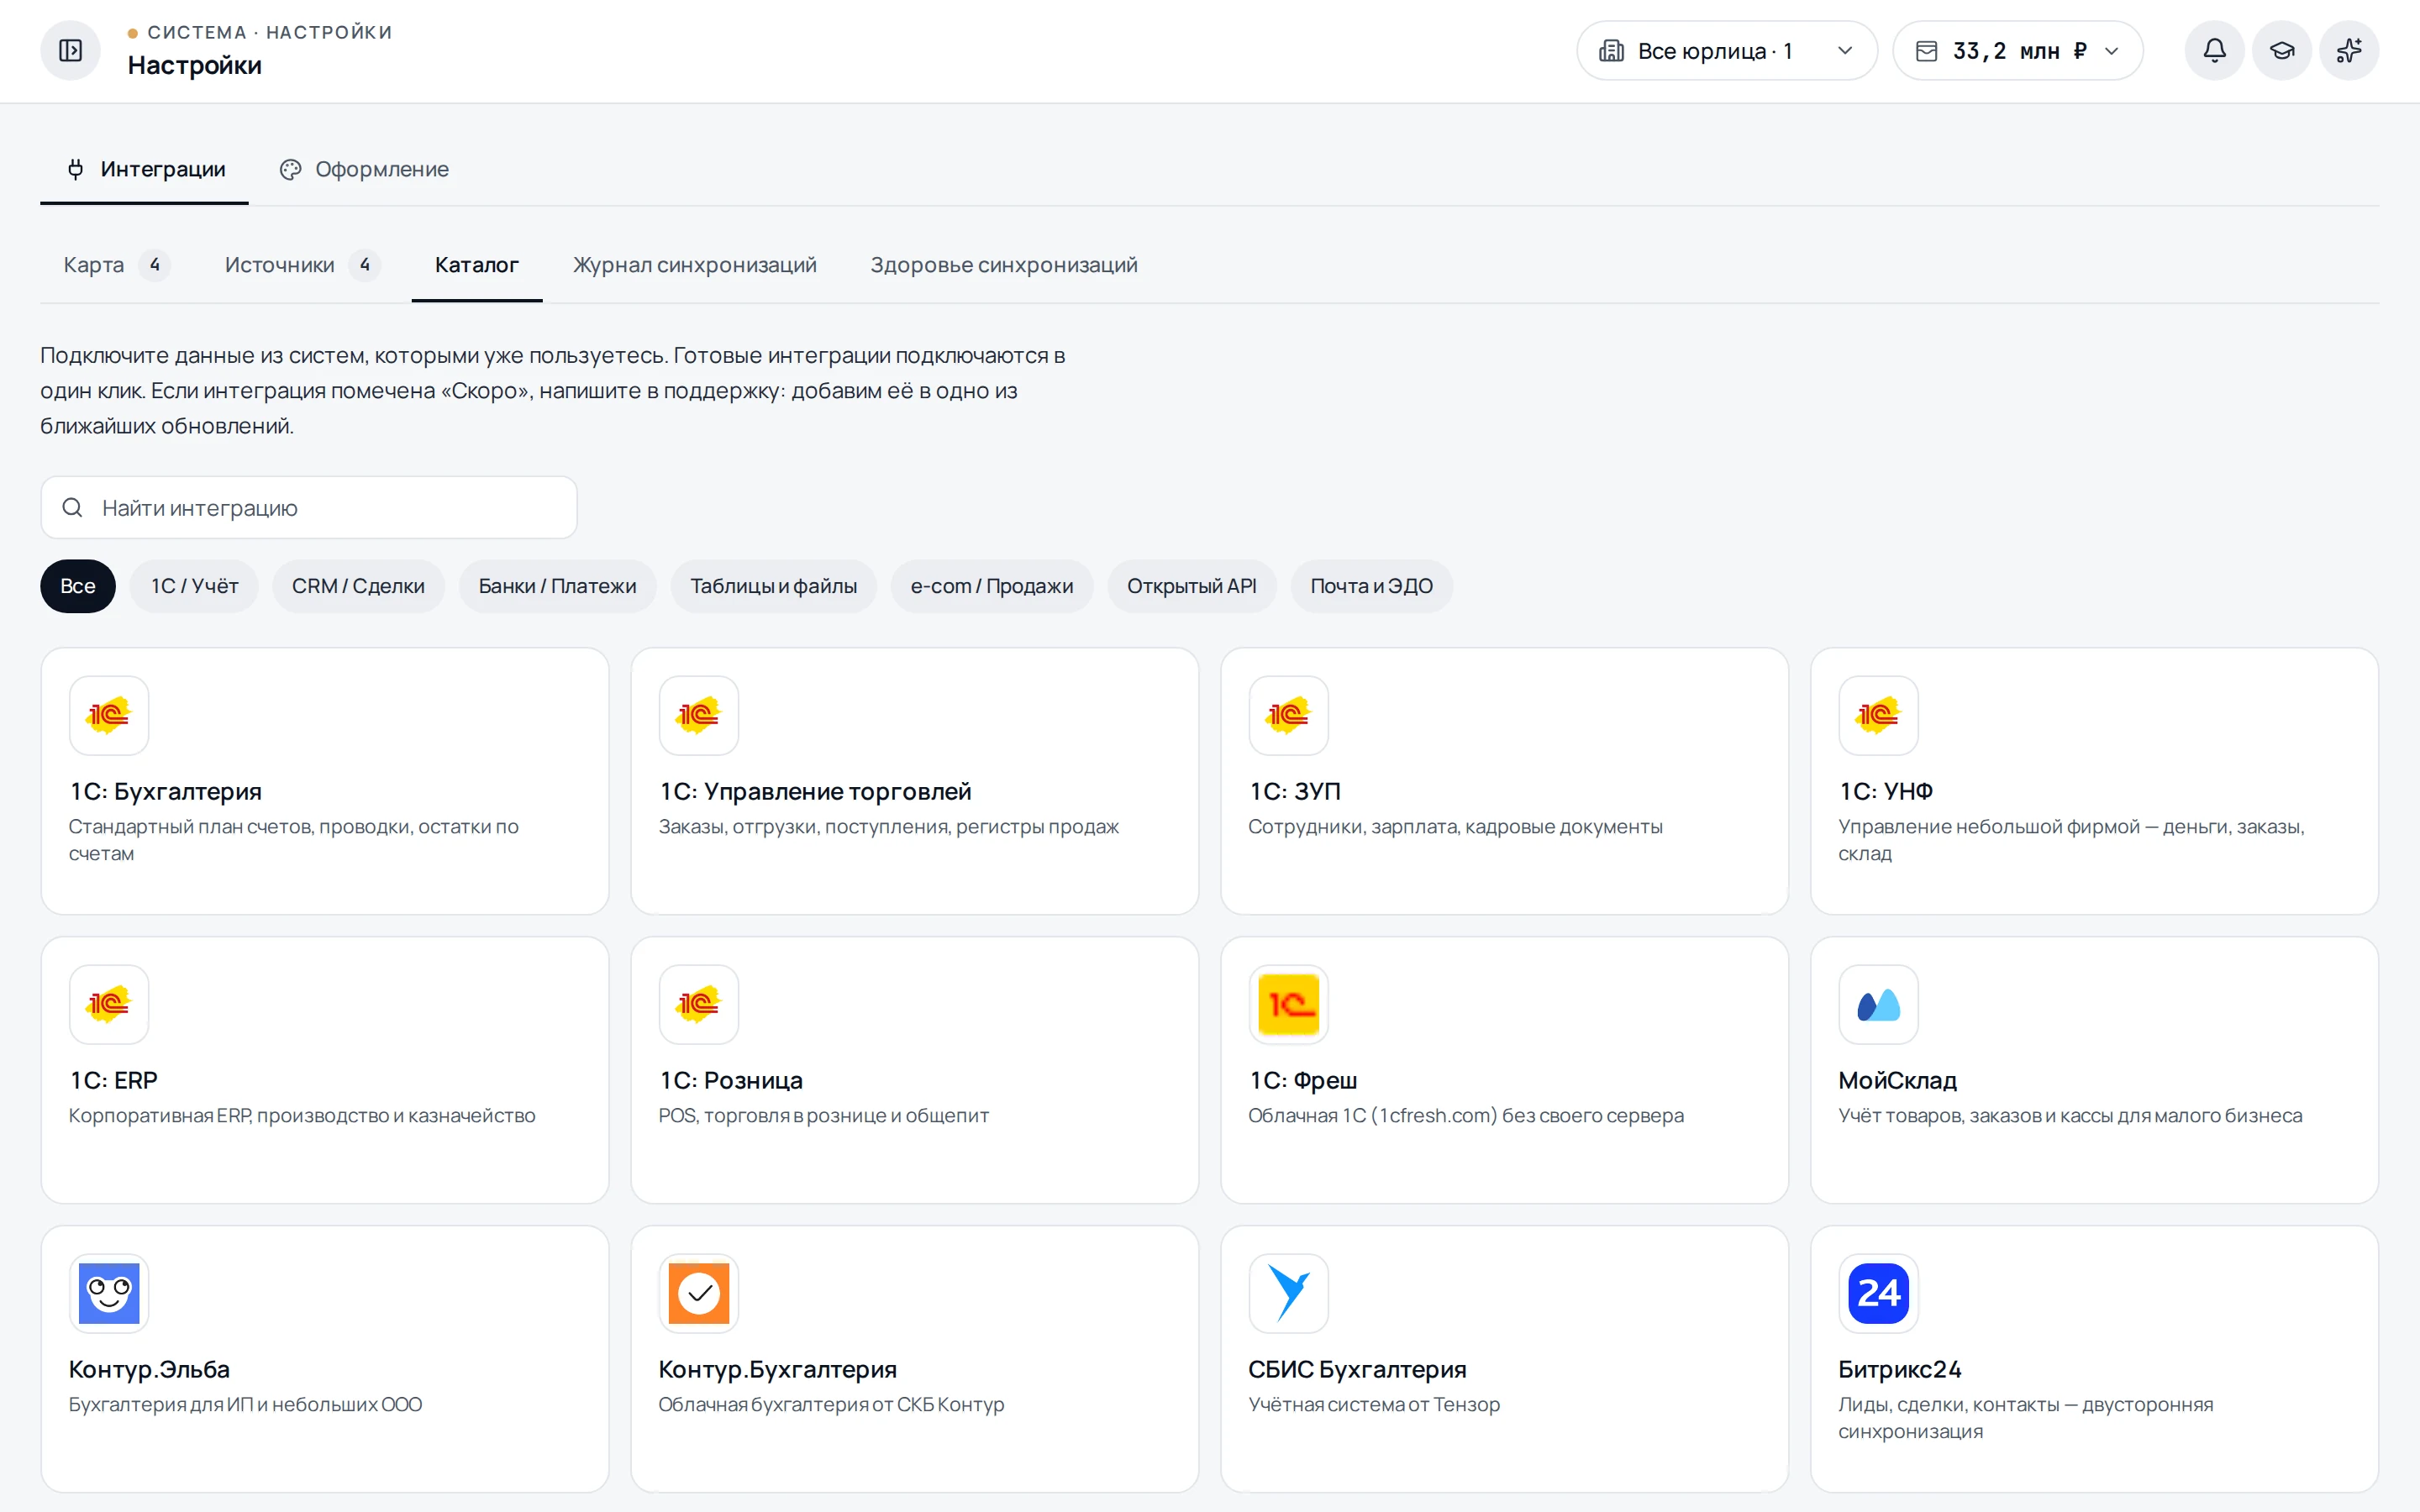This screenshot has height=1512, width=2420.
Task: Expand the 33,2 млн ₽ balance dropdown
Action: coord(2017,51)
